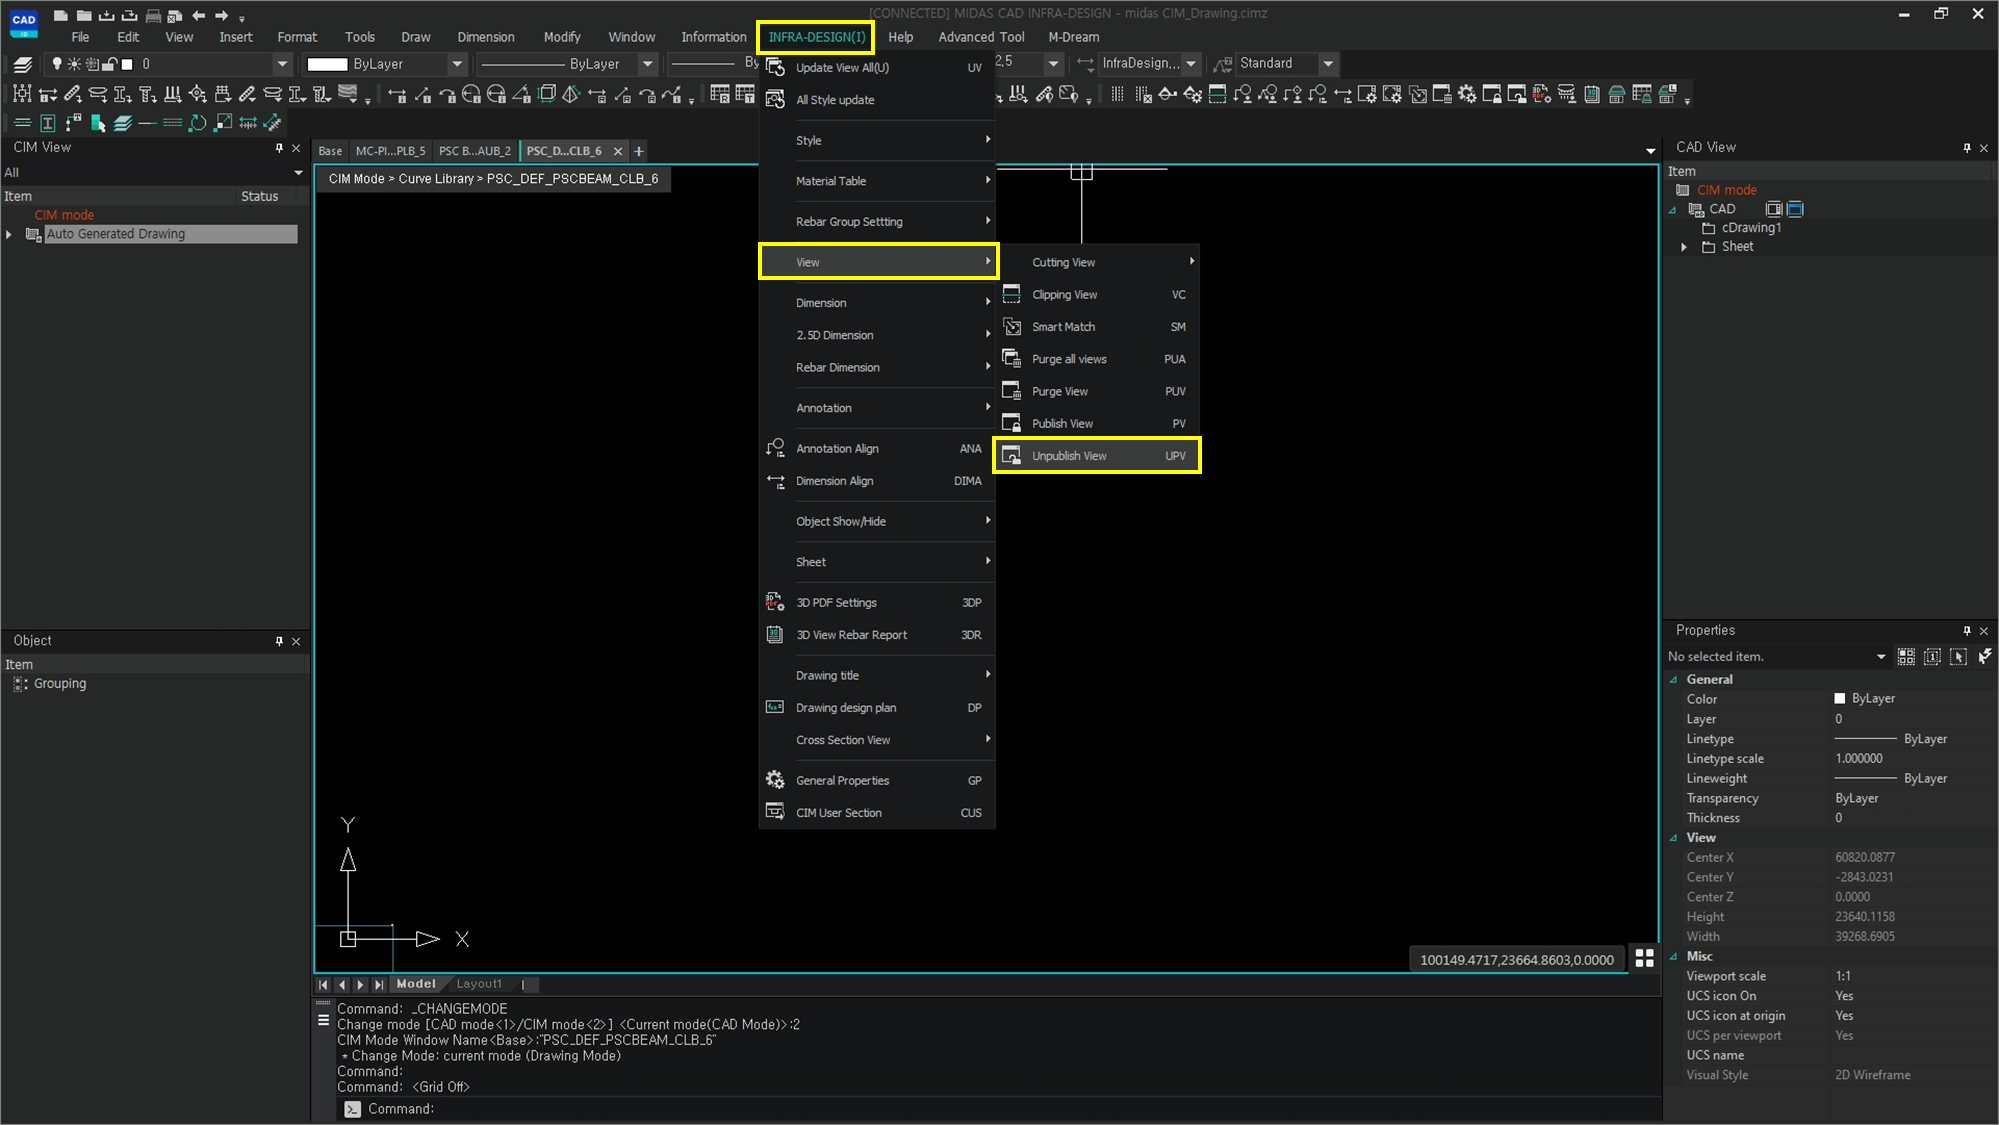Toggle the layer freeze sun icon
The width and height of the screenshot is (1999, 1125).
pos(74,64)
